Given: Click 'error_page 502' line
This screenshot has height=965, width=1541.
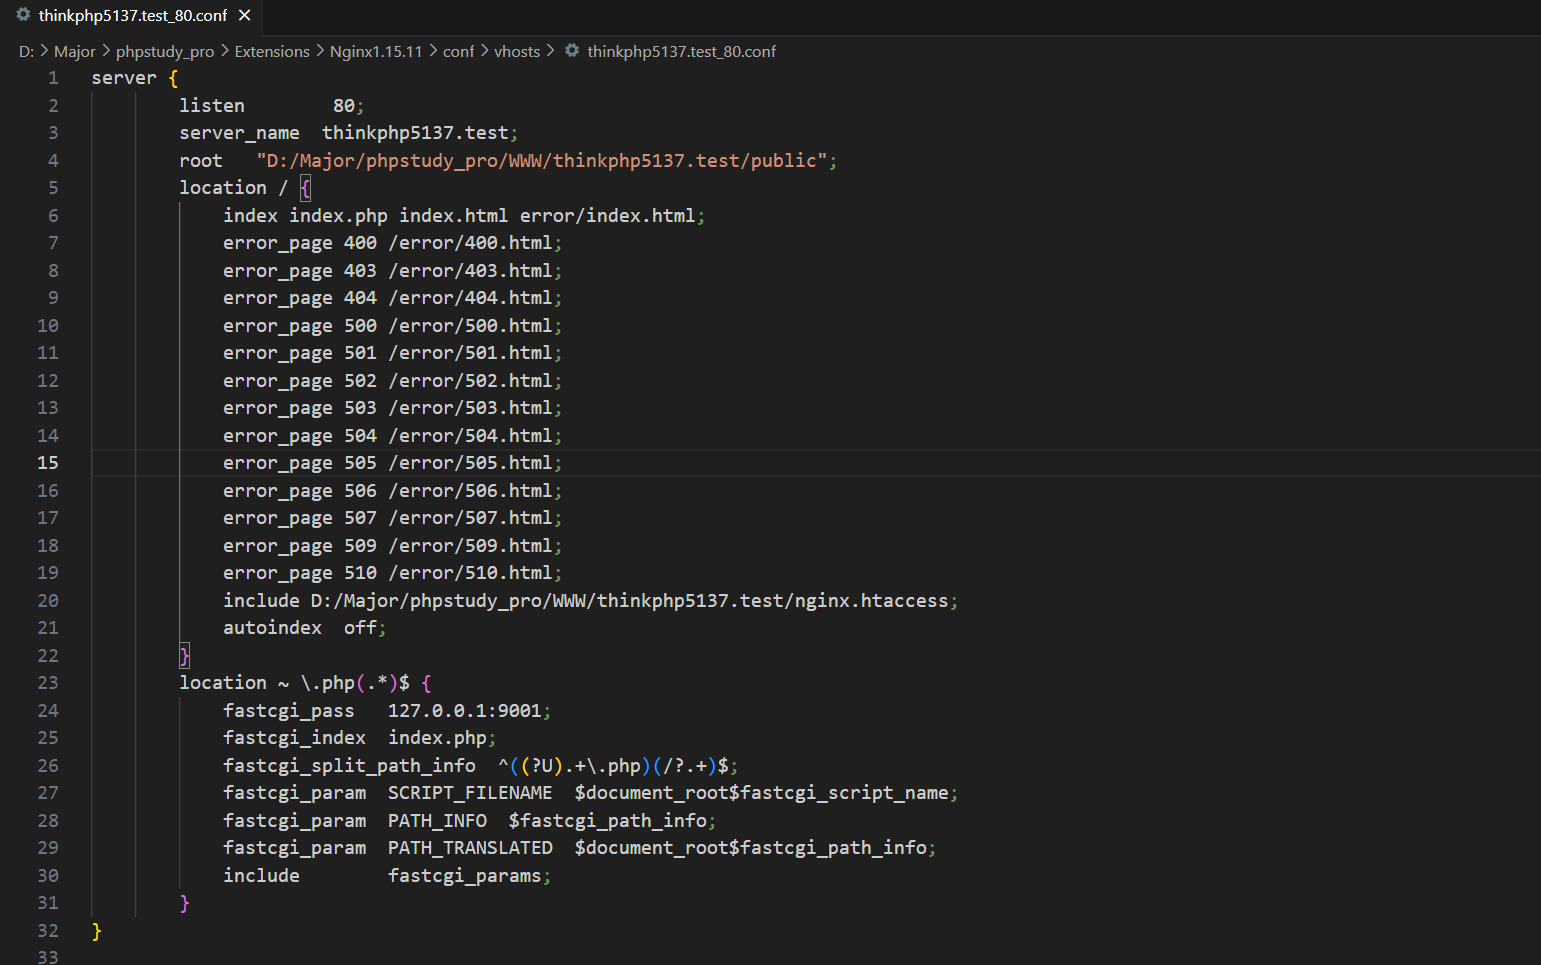Looking at the screenshot, I should tap(392, 381).
